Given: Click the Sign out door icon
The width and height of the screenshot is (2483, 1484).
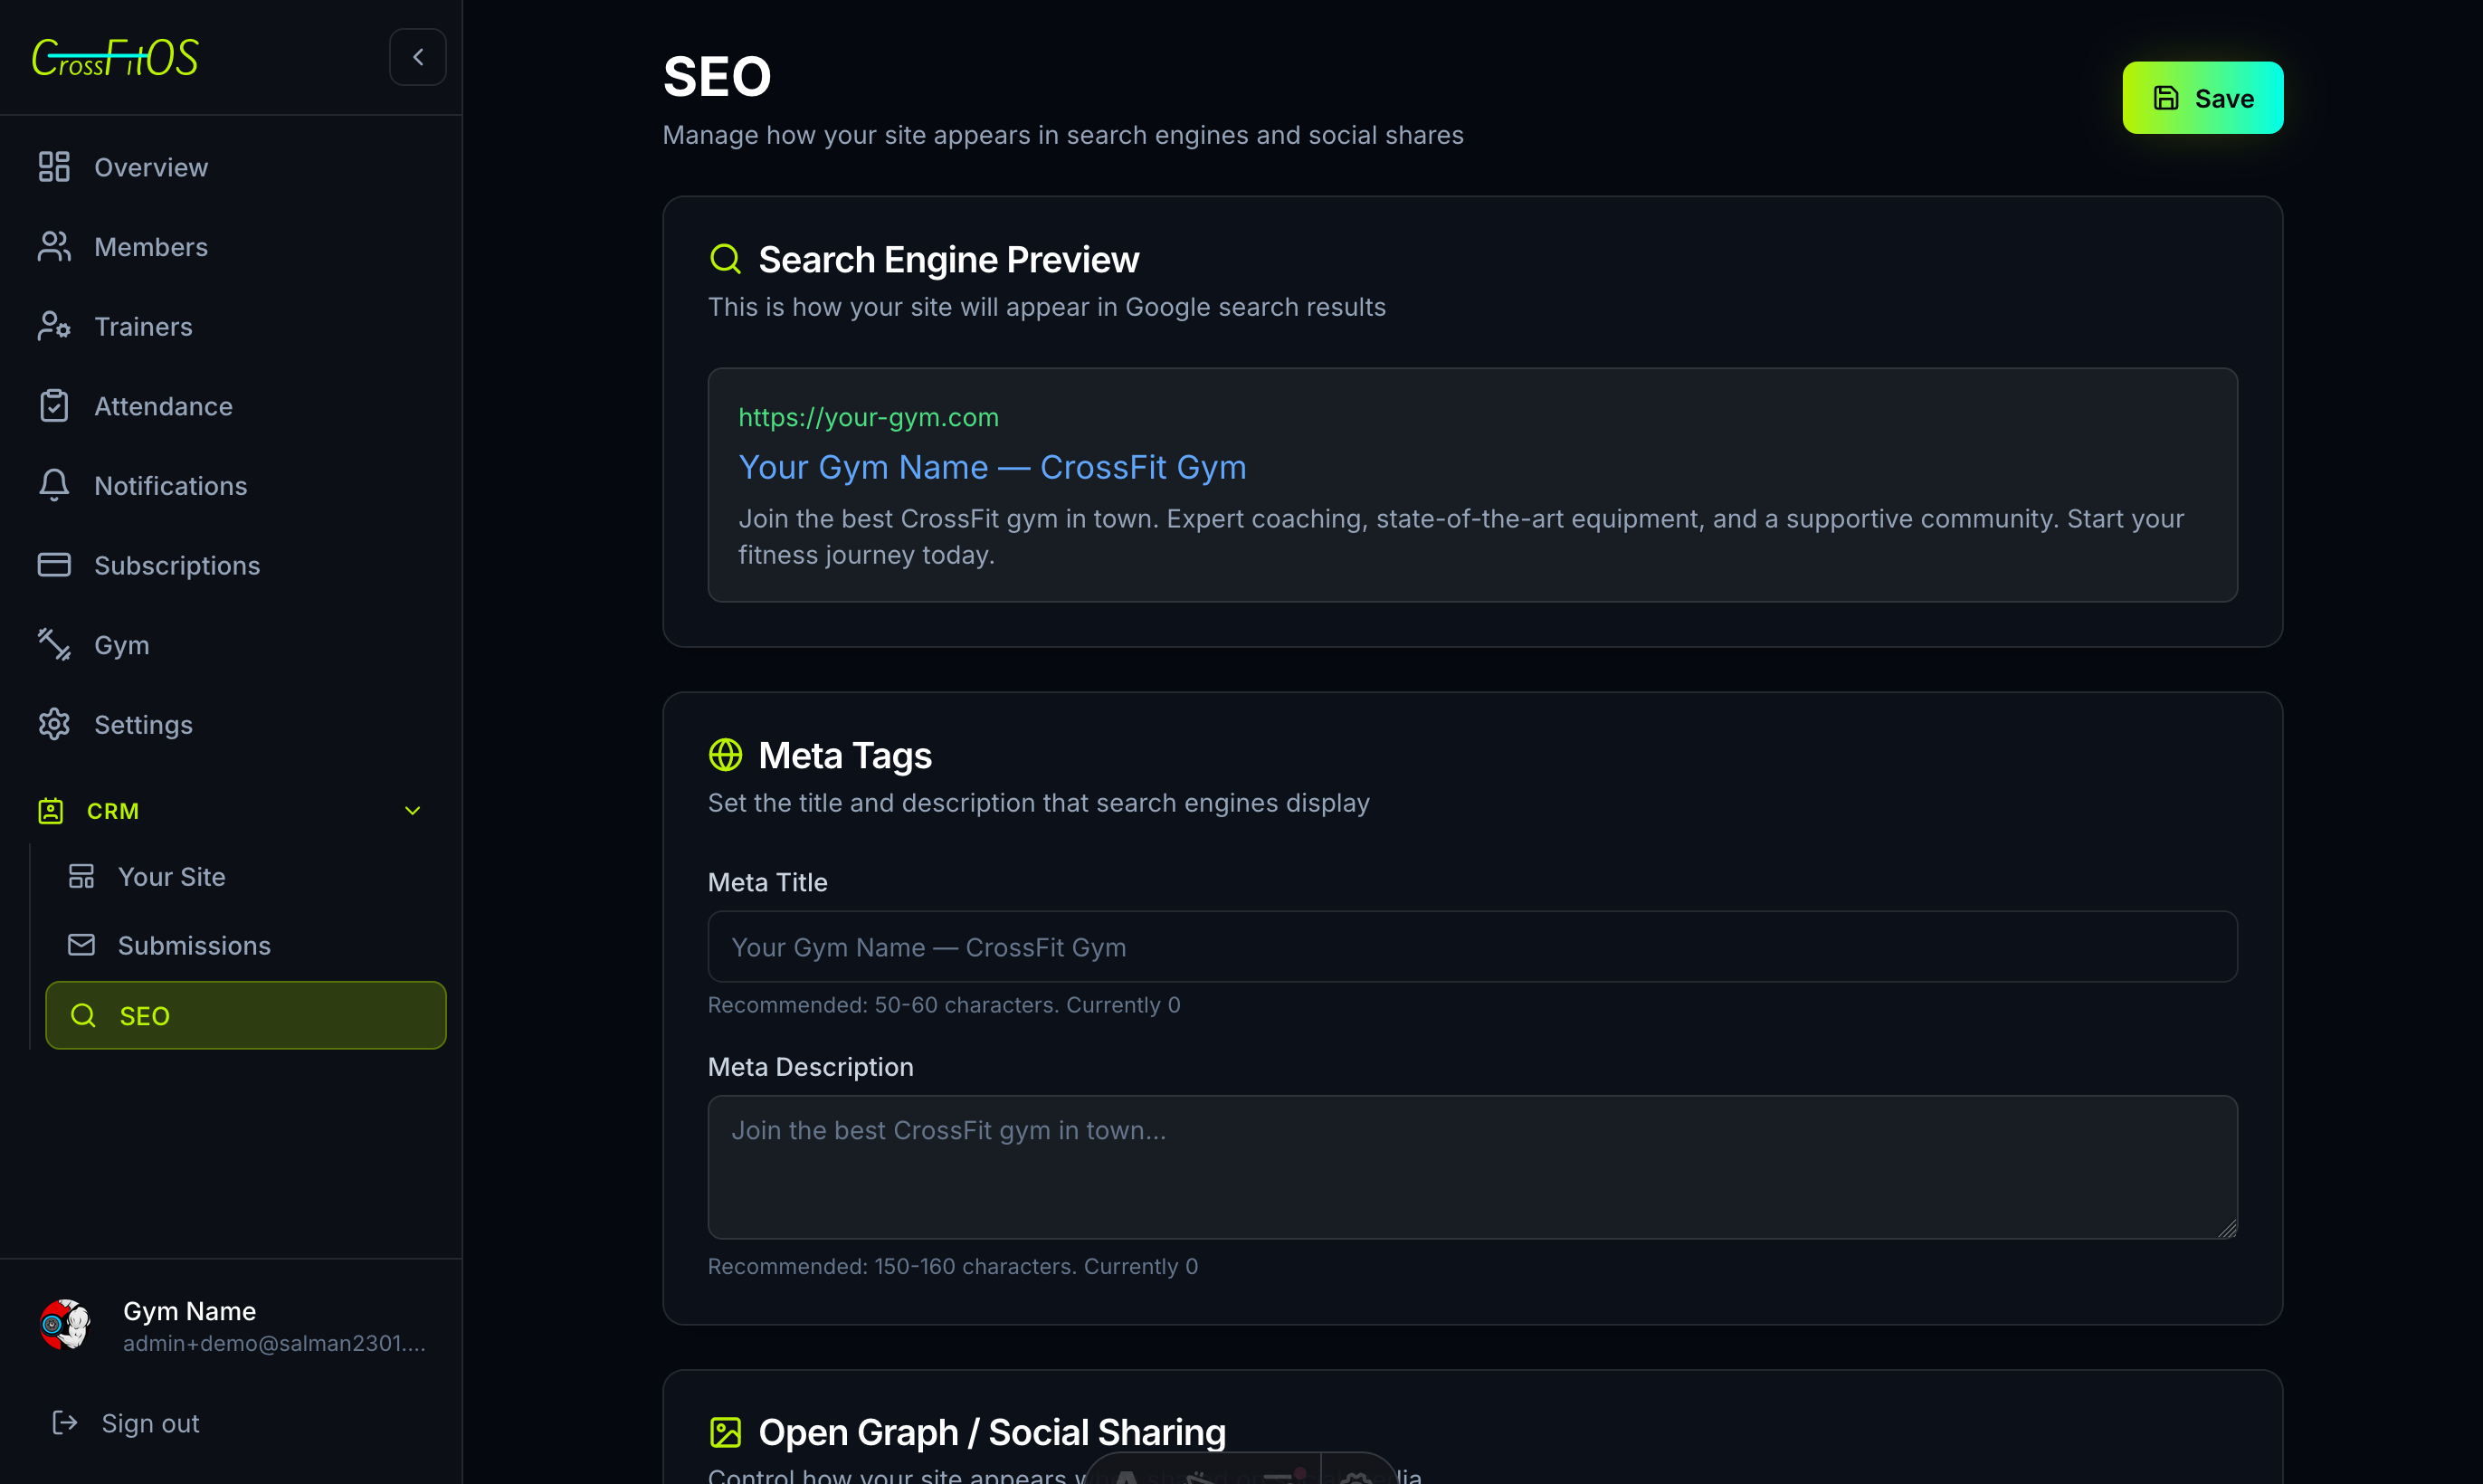Looking at the screenshot, I should click(65, 1423).
